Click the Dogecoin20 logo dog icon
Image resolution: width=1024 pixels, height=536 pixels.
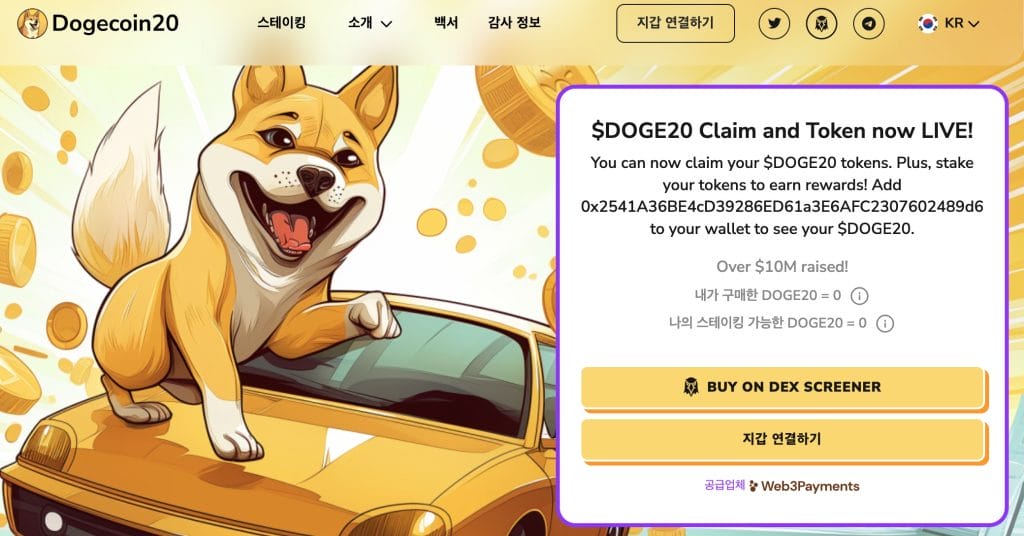coord(32,24)
